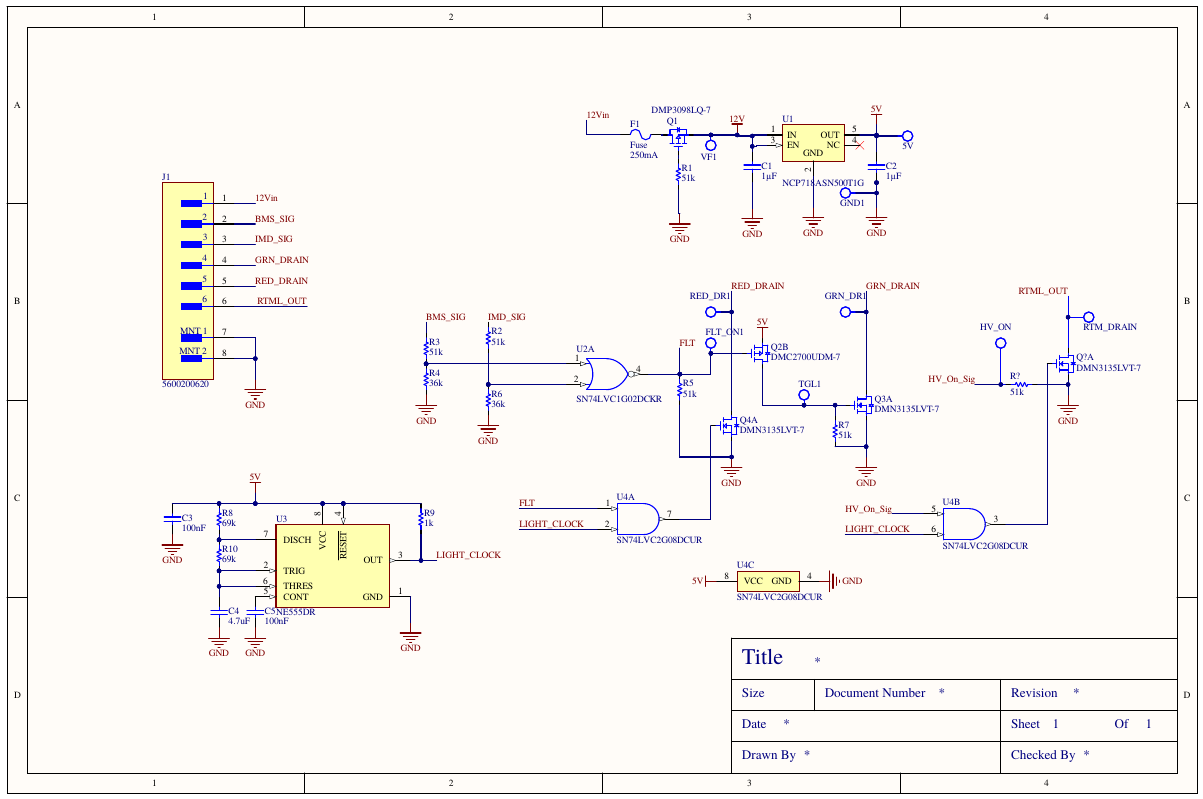Select the U4B AND gate symbol
The width and height of the screenshot is (1203, 799).
[x=966, y=522]
